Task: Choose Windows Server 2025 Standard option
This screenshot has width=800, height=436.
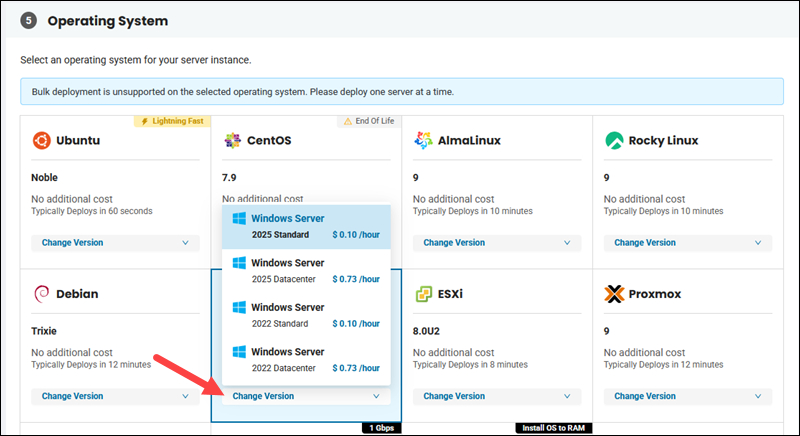Action: 306,226
